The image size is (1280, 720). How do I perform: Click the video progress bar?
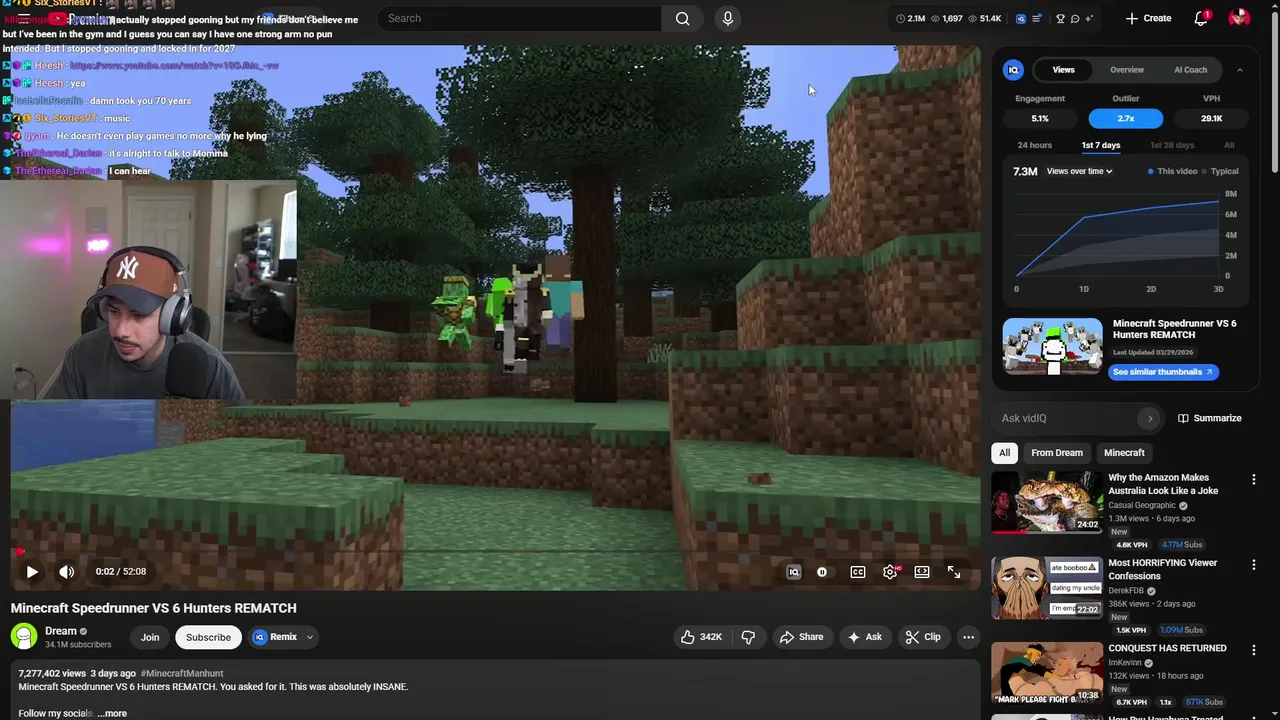coord(495,552)
